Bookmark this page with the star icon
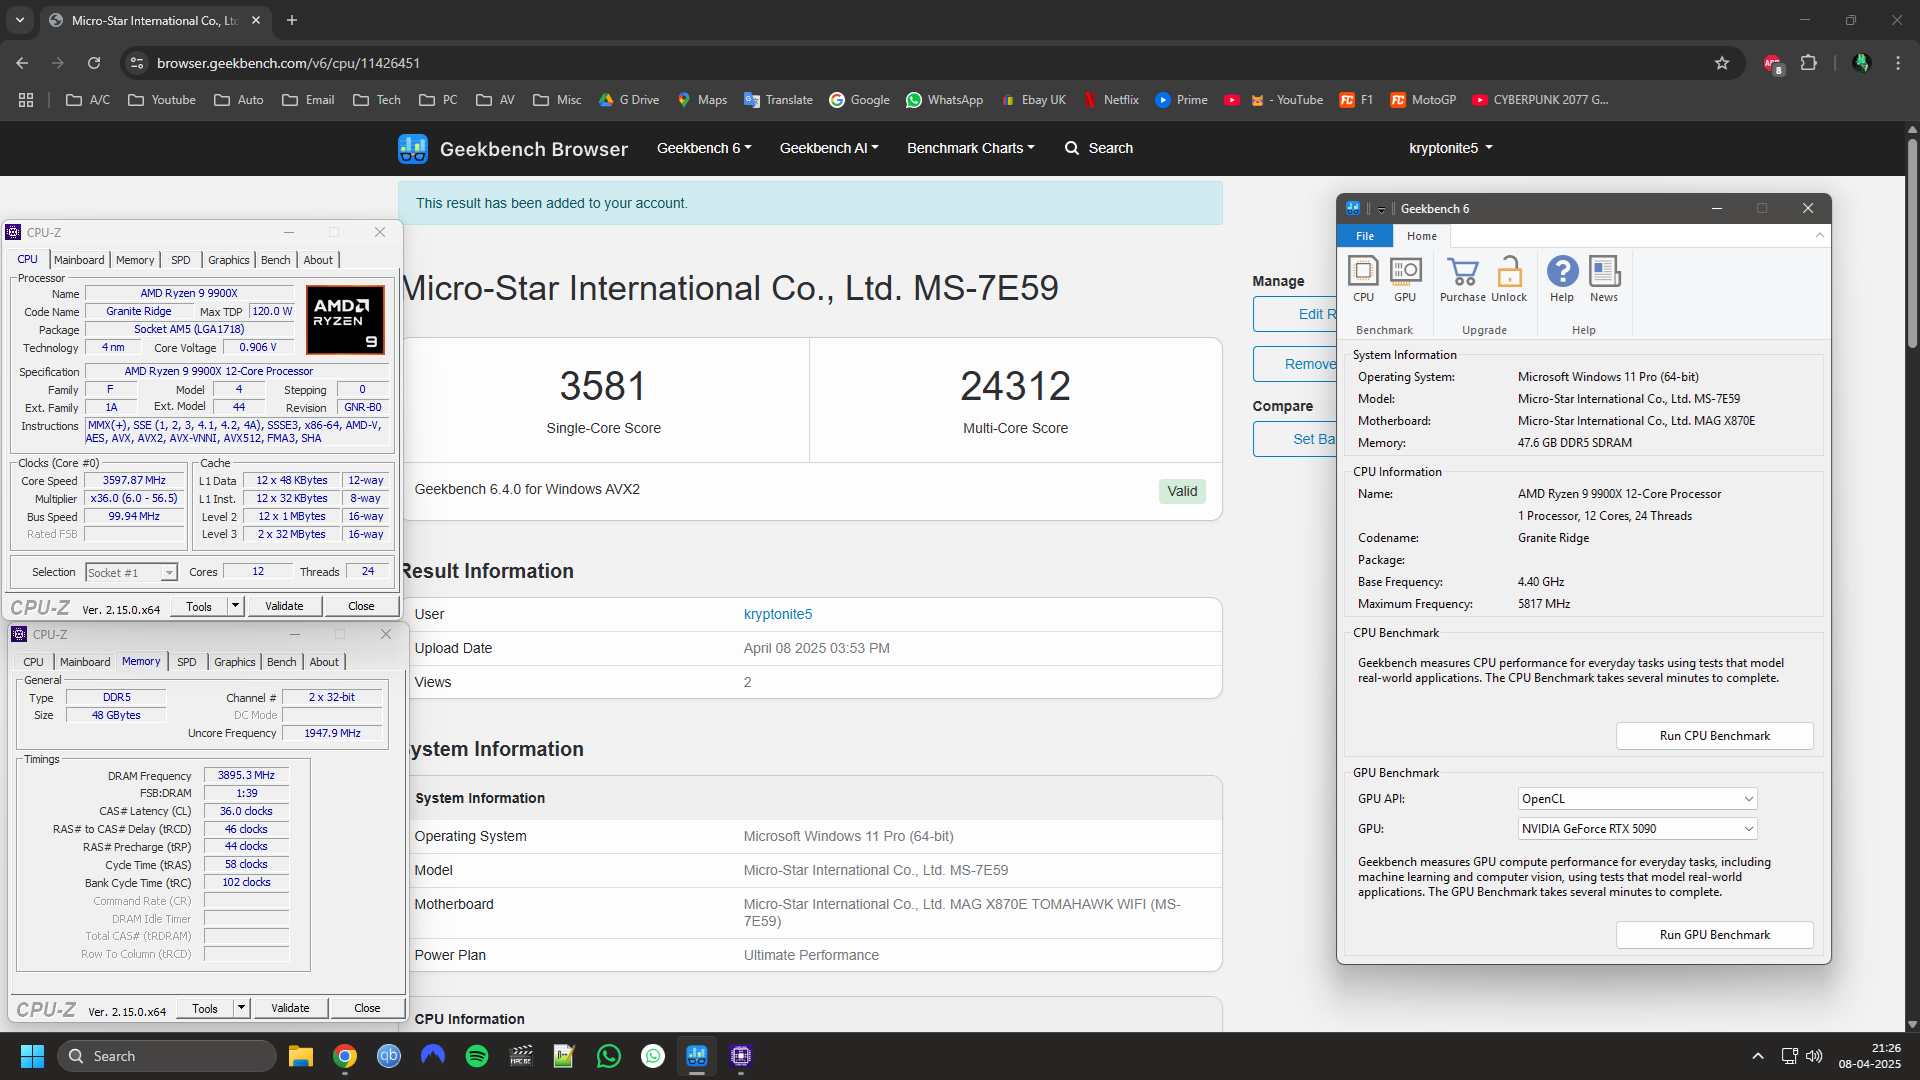This screenshot has height=1080, width=1920. click(1722, 63)
